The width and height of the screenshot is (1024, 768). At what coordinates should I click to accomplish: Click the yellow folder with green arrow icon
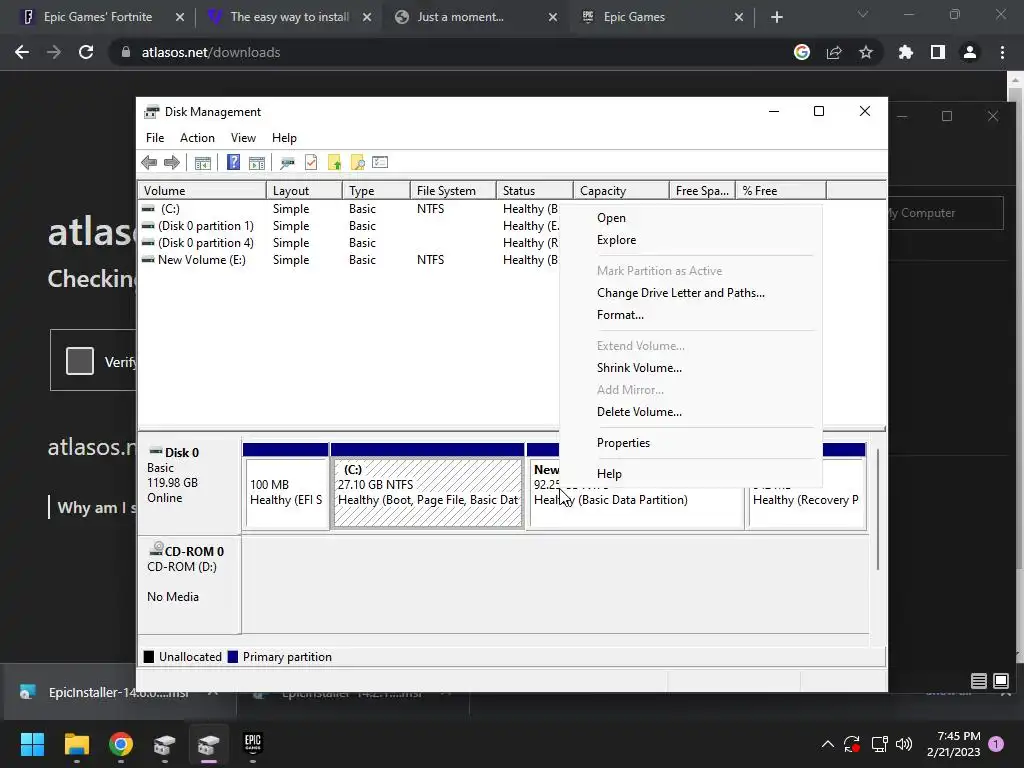[x=334, y=163]
